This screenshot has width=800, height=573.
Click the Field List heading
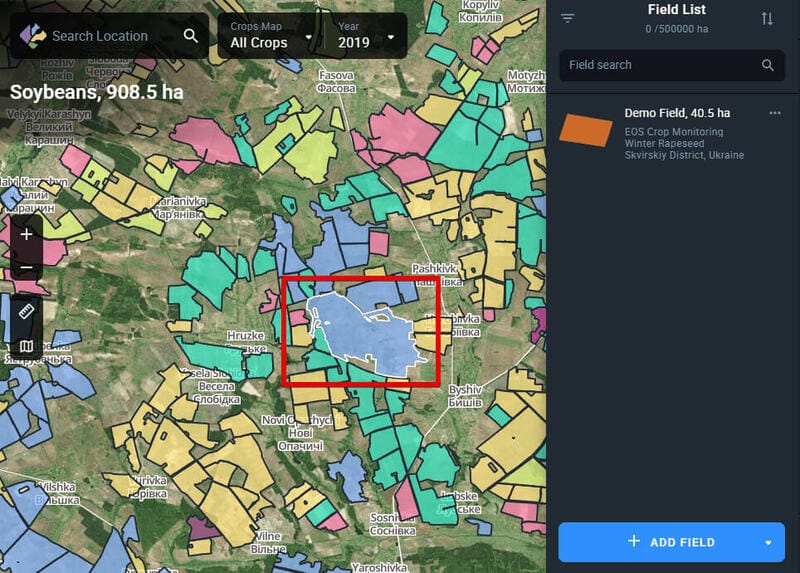(x=677, y=9)
